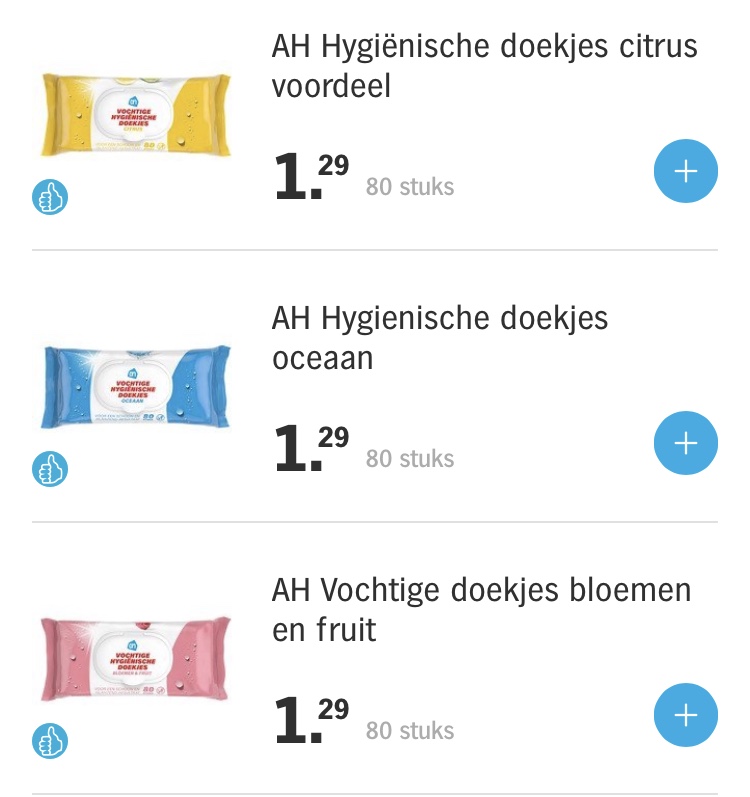750x797 pixels.
Task: Select the 1.29 price of bloemen en fruit wipes
Action: (311, 720)
